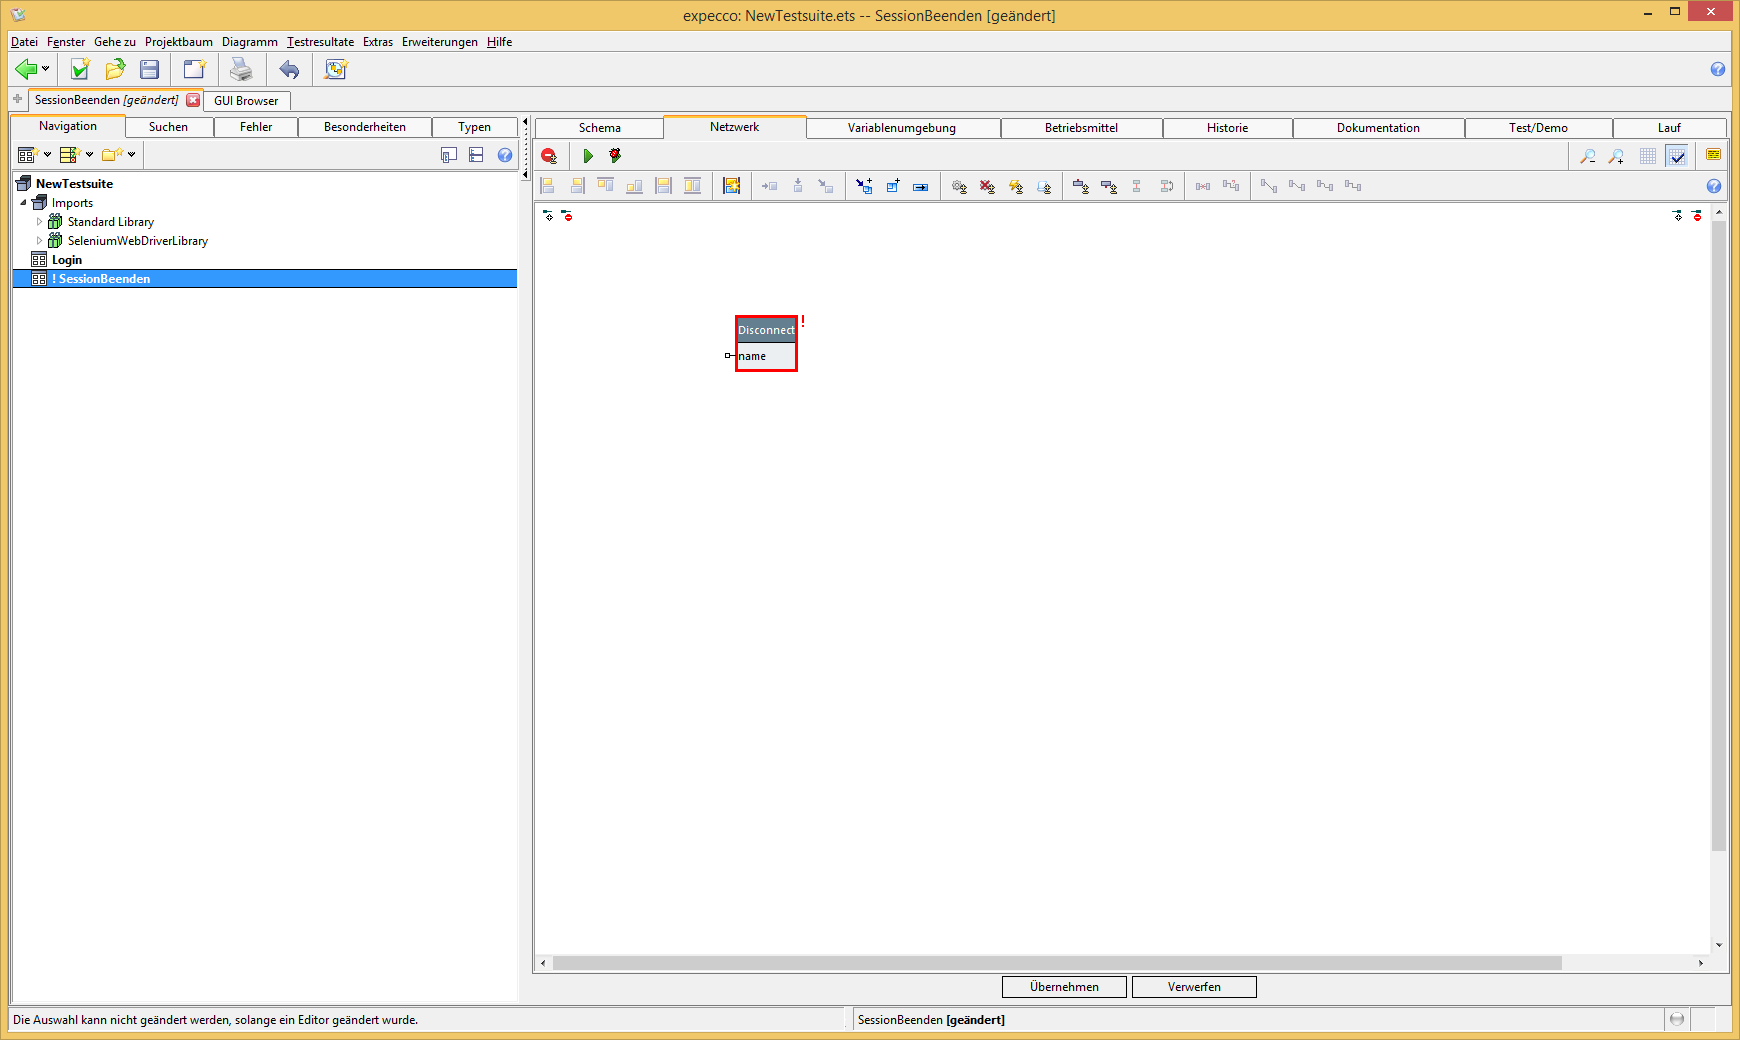1740x1040 pixels.
Task: Open the dropdown beside the green back arrow
Action: [x=46, y=69]
